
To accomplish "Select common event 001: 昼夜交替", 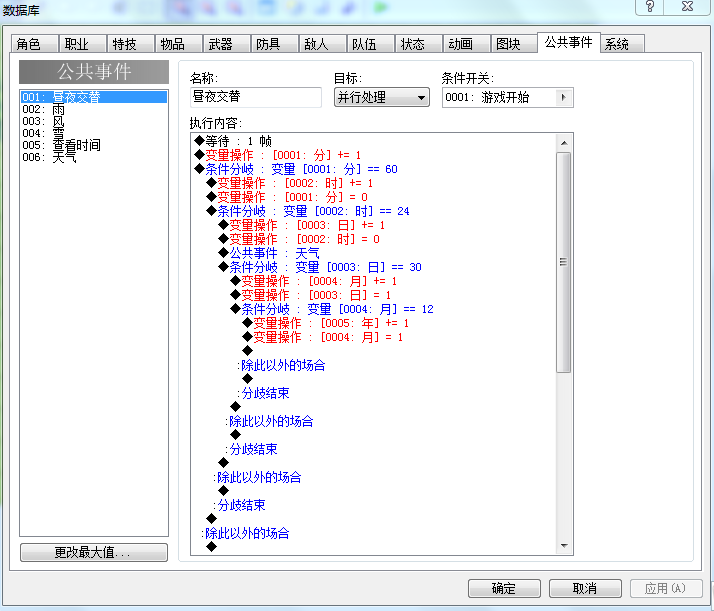I will point(94,97).
